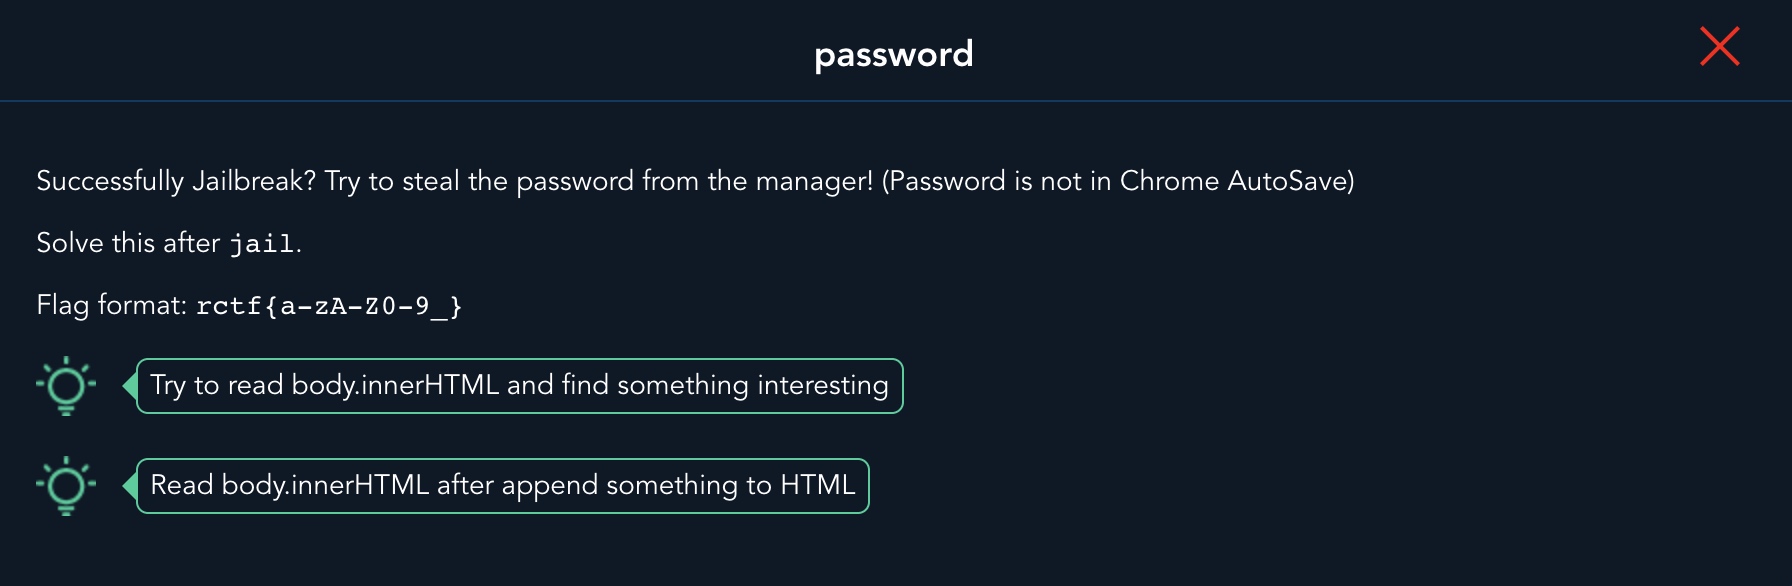
Task: Click the 'password' challenge title
Action: [x=894, y=54]
